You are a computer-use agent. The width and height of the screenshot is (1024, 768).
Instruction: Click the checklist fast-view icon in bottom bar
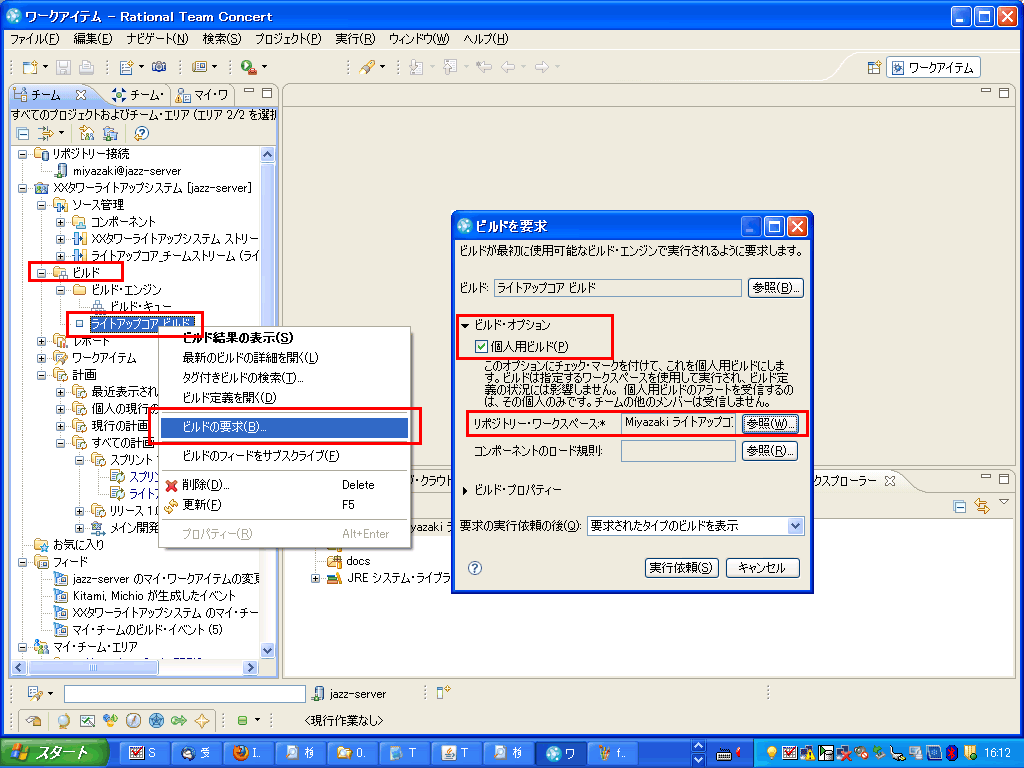(87, 720)
